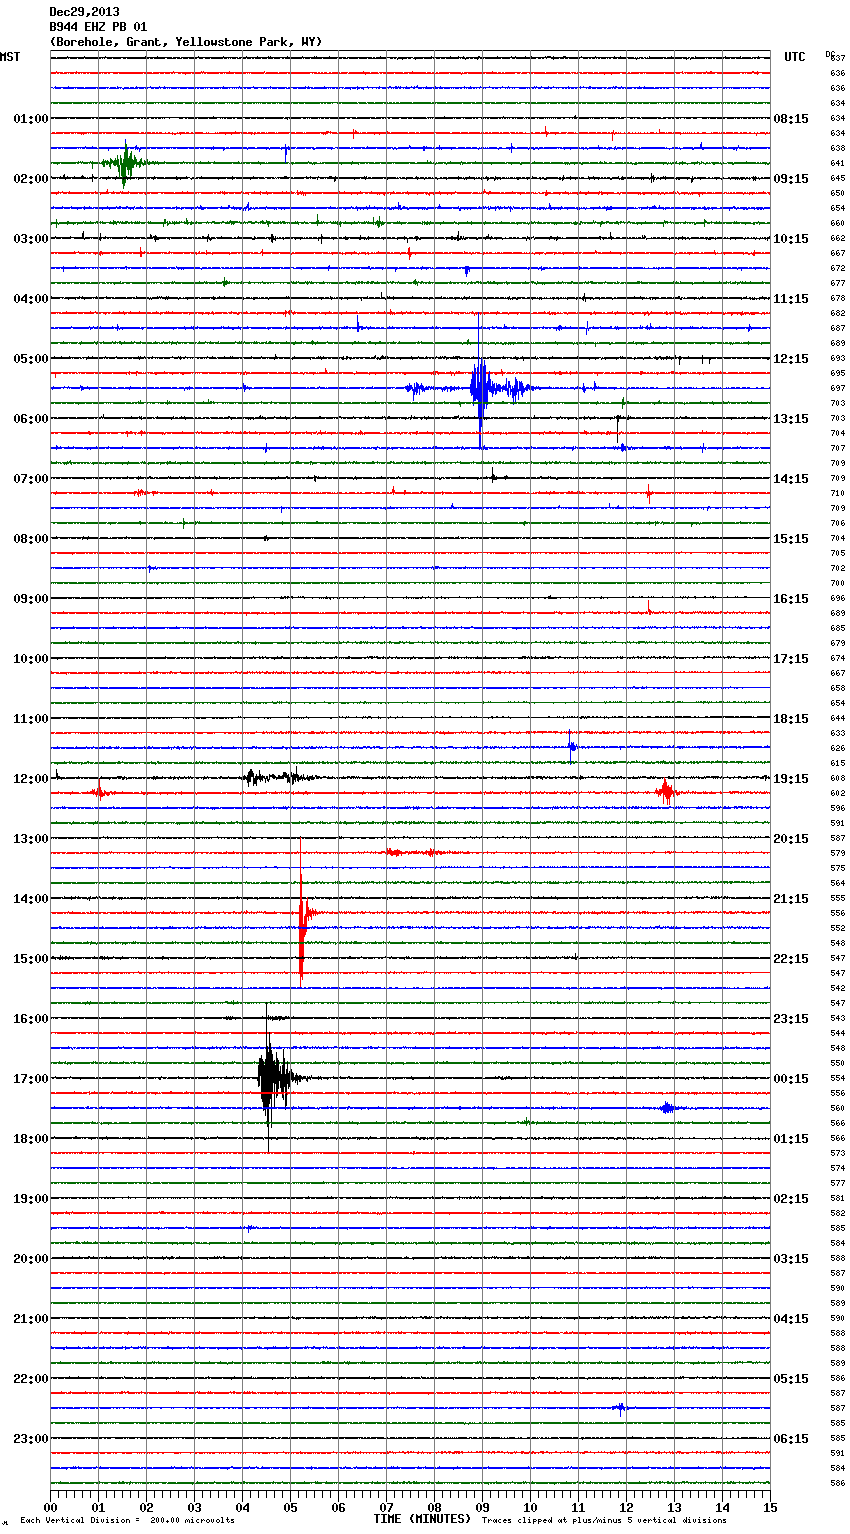Click the 14:15 UTC time label
This screenshot has height=1534, width=850.
coord(791,479)
